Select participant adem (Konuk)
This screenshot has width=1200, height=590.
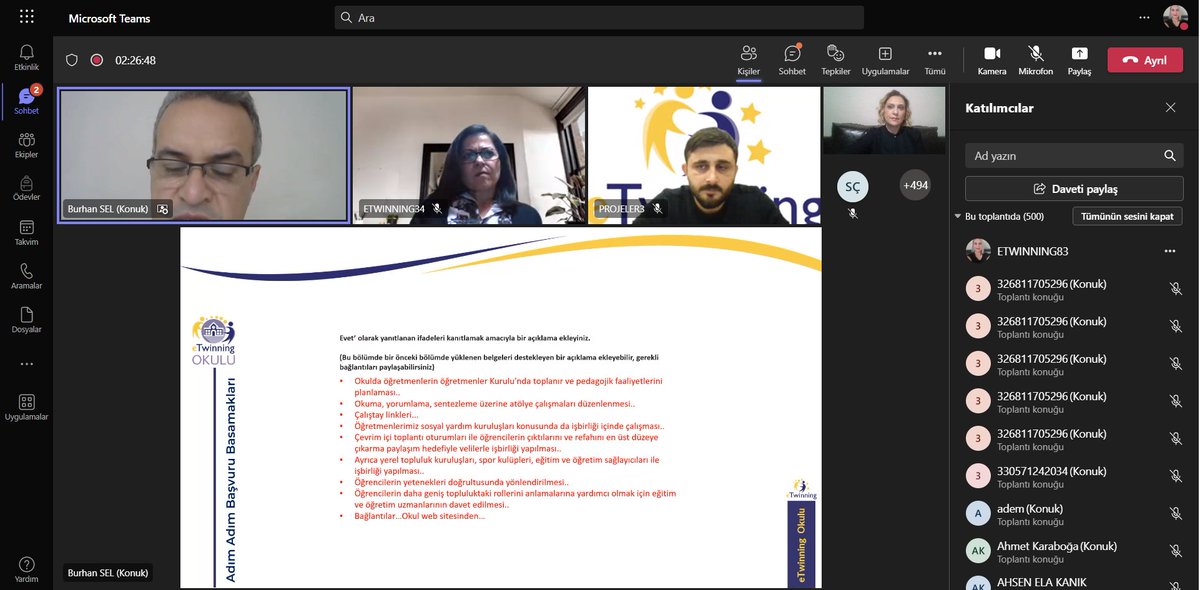pos(1074,514)
